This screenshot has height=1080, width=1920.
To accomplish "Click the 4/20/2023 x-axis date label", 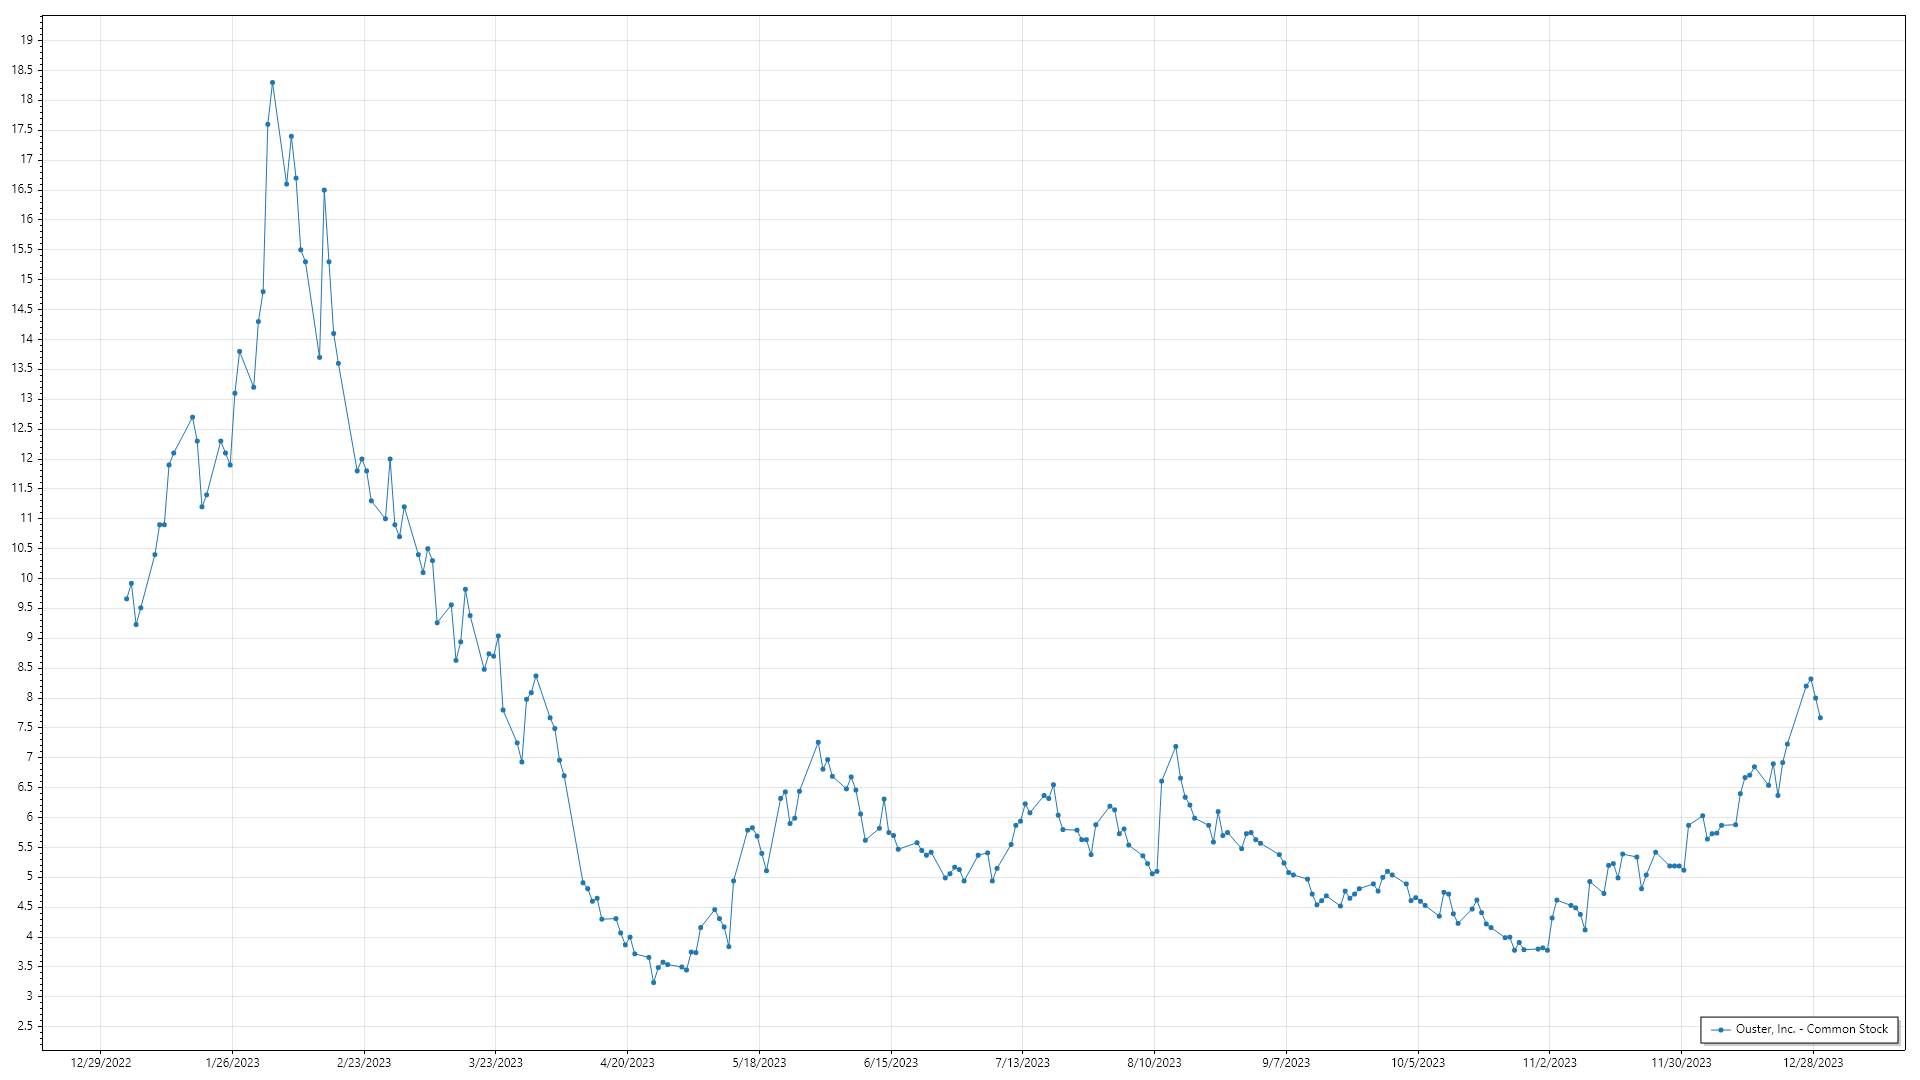I will pyautogui.click(x=627, y=1063).
